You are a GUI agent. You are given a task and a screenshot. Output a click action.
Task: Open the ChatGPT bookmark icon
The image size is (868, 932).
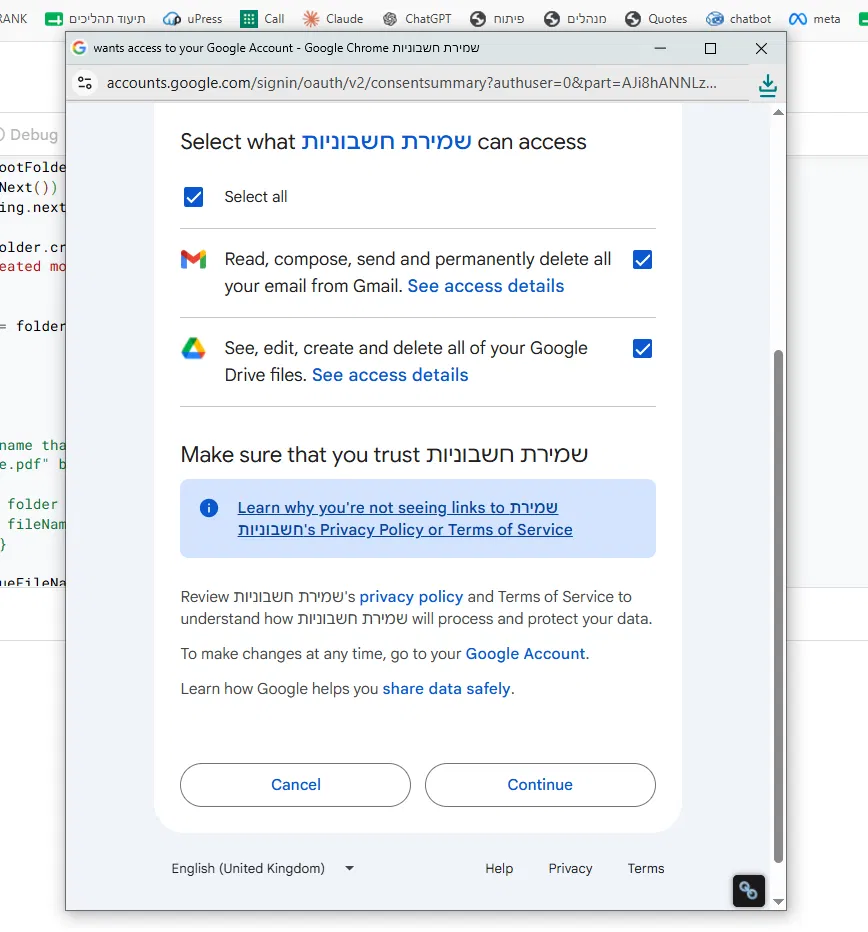point(390,19)
